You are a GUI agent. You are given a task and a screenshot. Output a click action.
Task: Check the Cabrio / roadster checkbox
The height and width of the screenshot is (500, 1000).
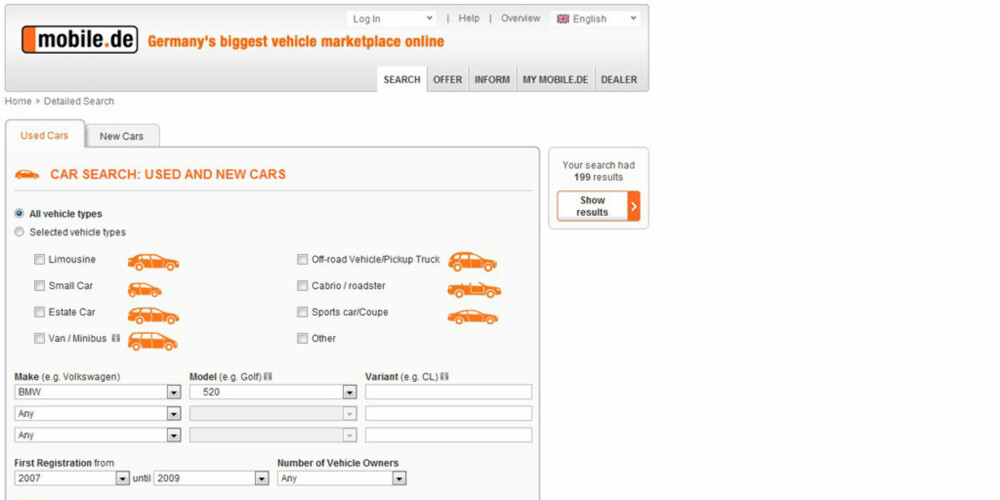click(302, 286)
